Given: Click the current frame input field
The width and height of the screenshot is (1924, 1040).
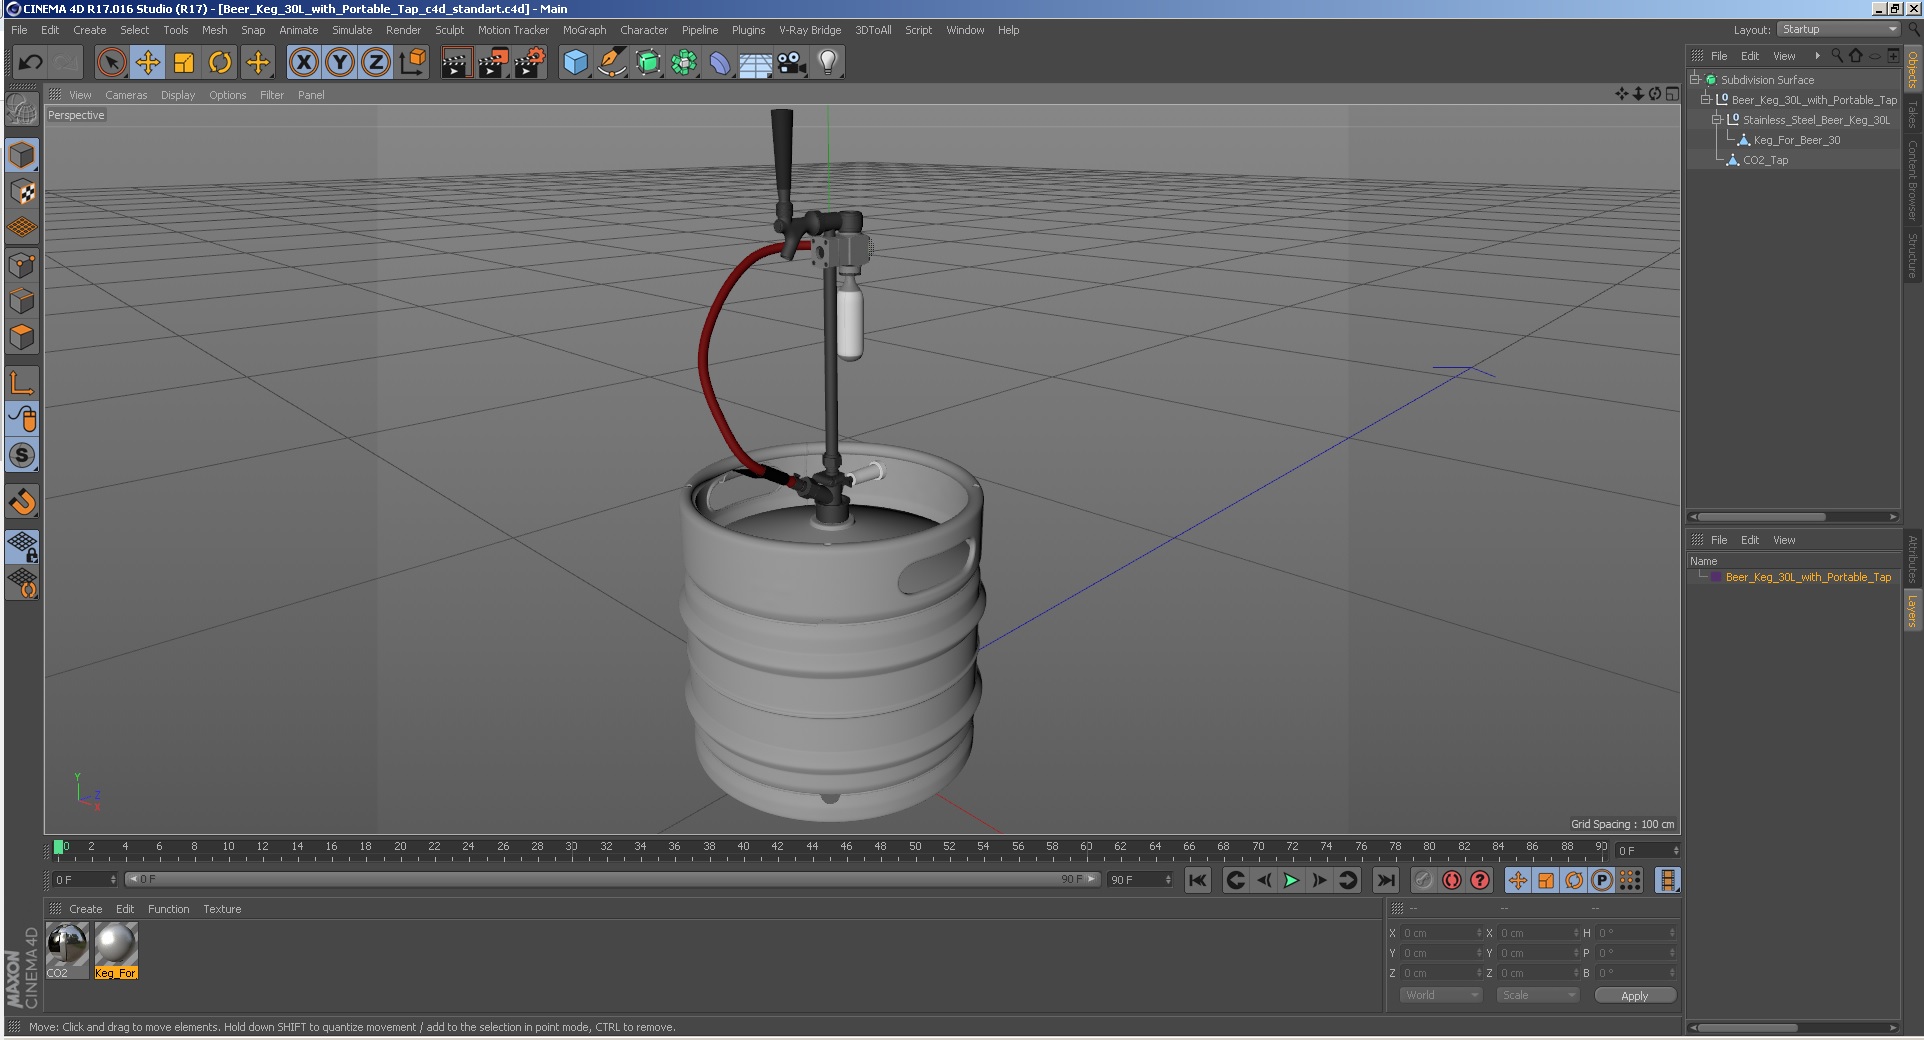Looking at the screenshot, I should coord(1647,850).
